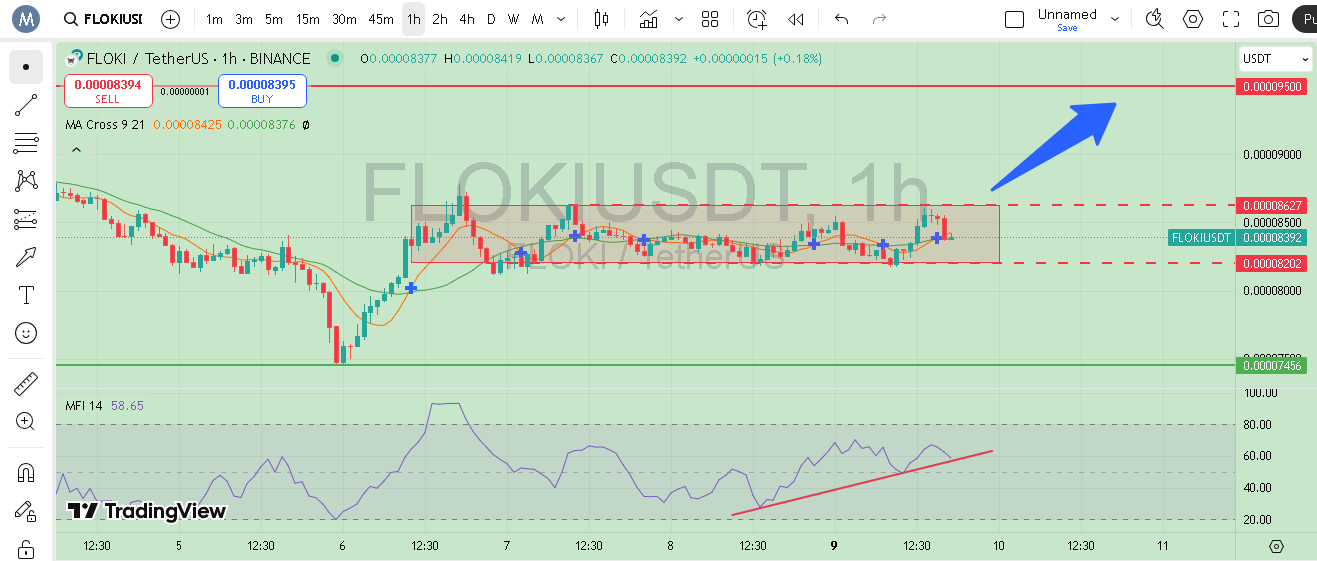Select the chart layout square icon
1317x561 pixels.
1015,19
